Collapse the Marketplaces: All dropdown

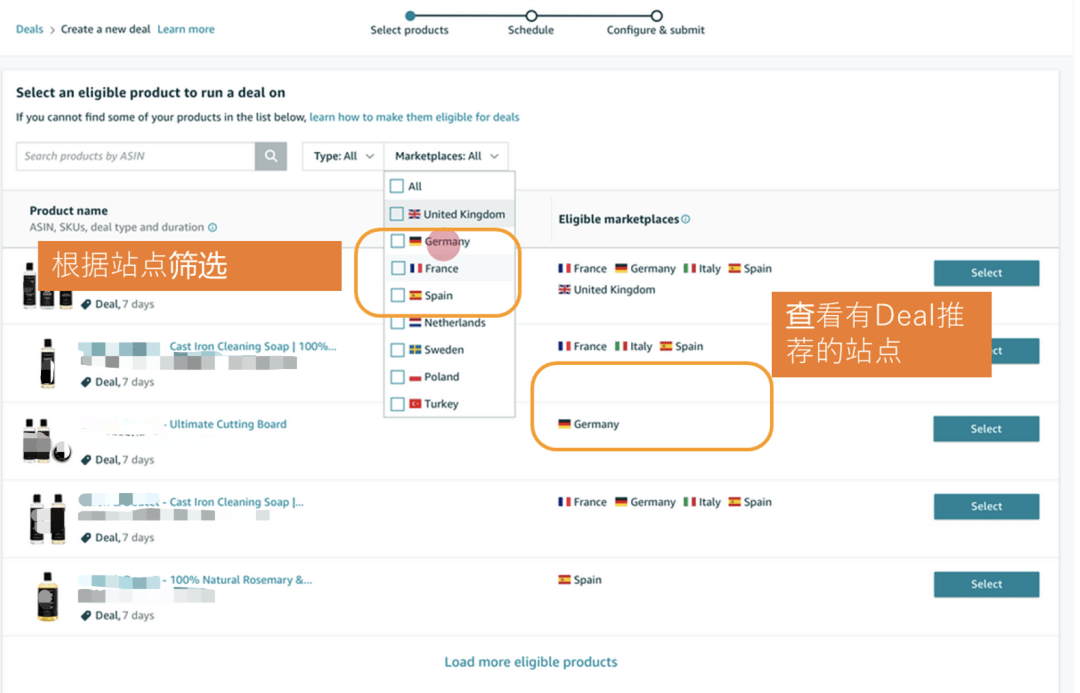tap(446, 156)
